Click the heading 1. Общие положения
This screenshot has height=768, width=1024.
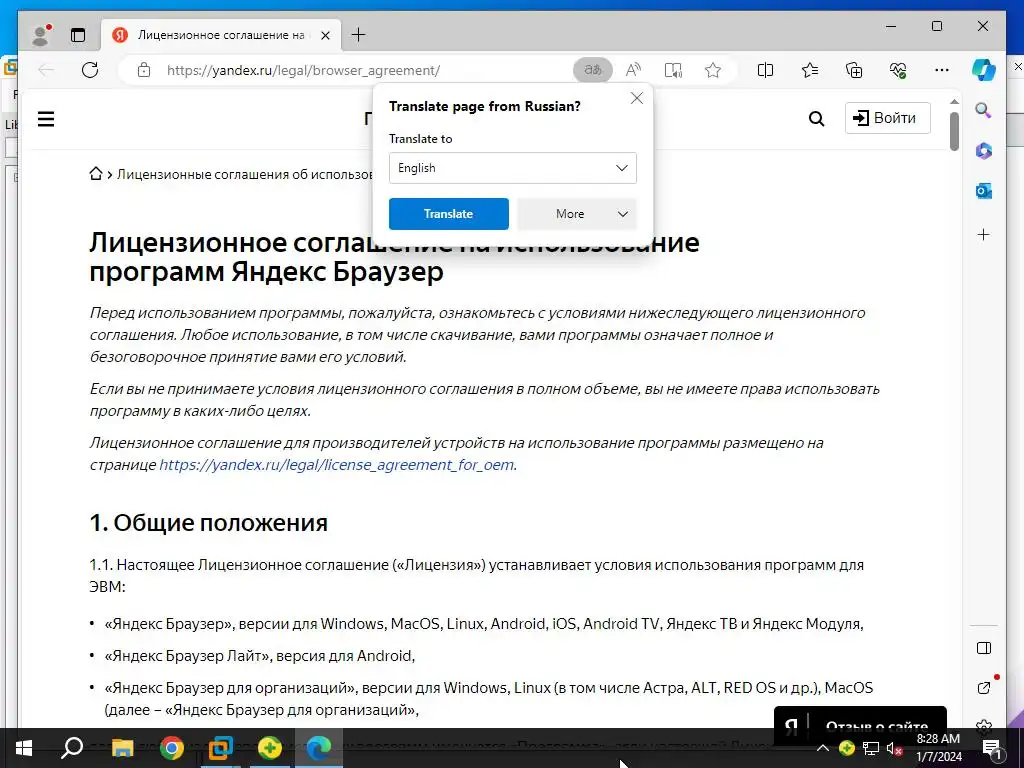[208, 523]
